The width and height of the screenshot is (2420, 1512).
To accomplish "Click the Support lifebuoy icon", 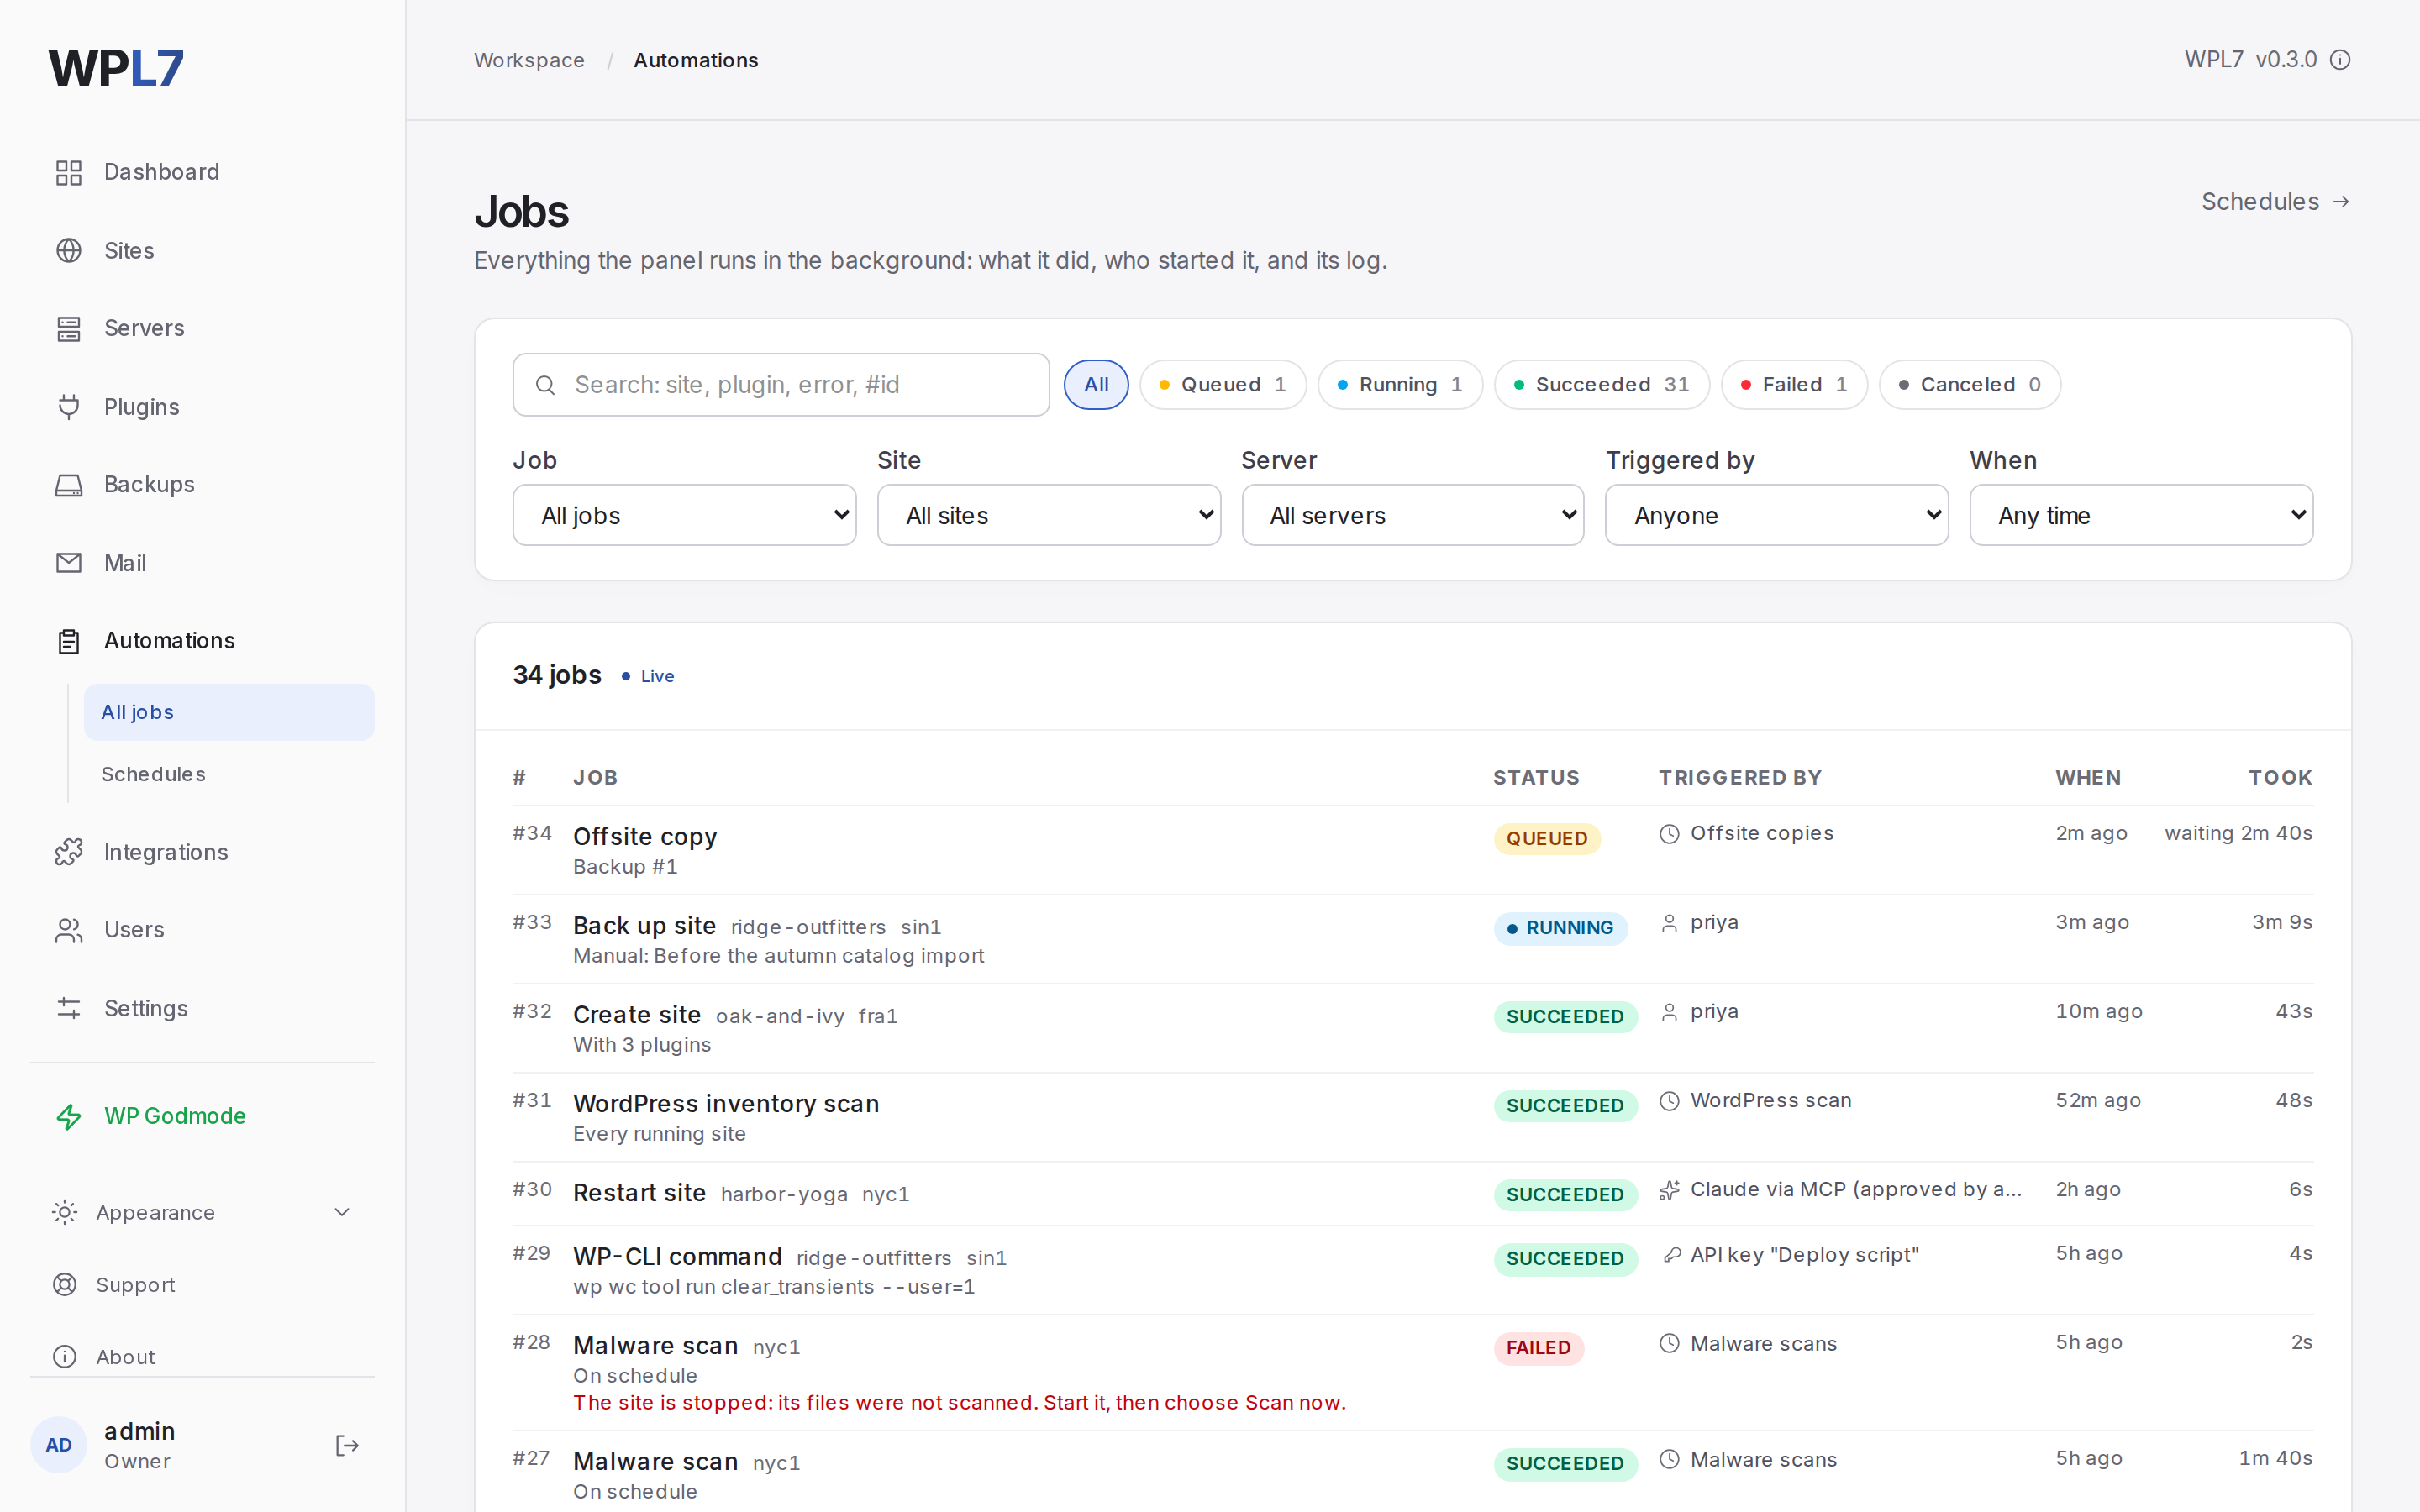I will pyautogui.click(x=64, y=1285).
